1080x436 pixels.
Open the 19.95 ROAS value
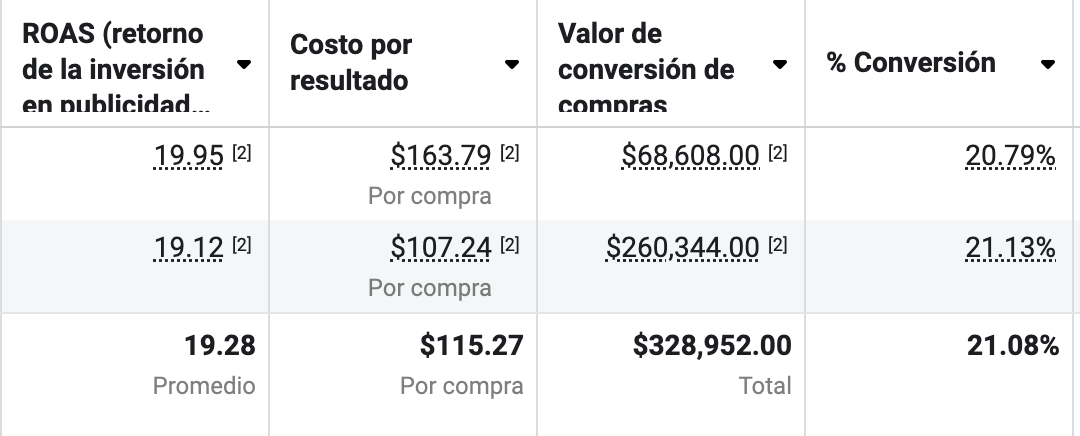pos(189,156)
